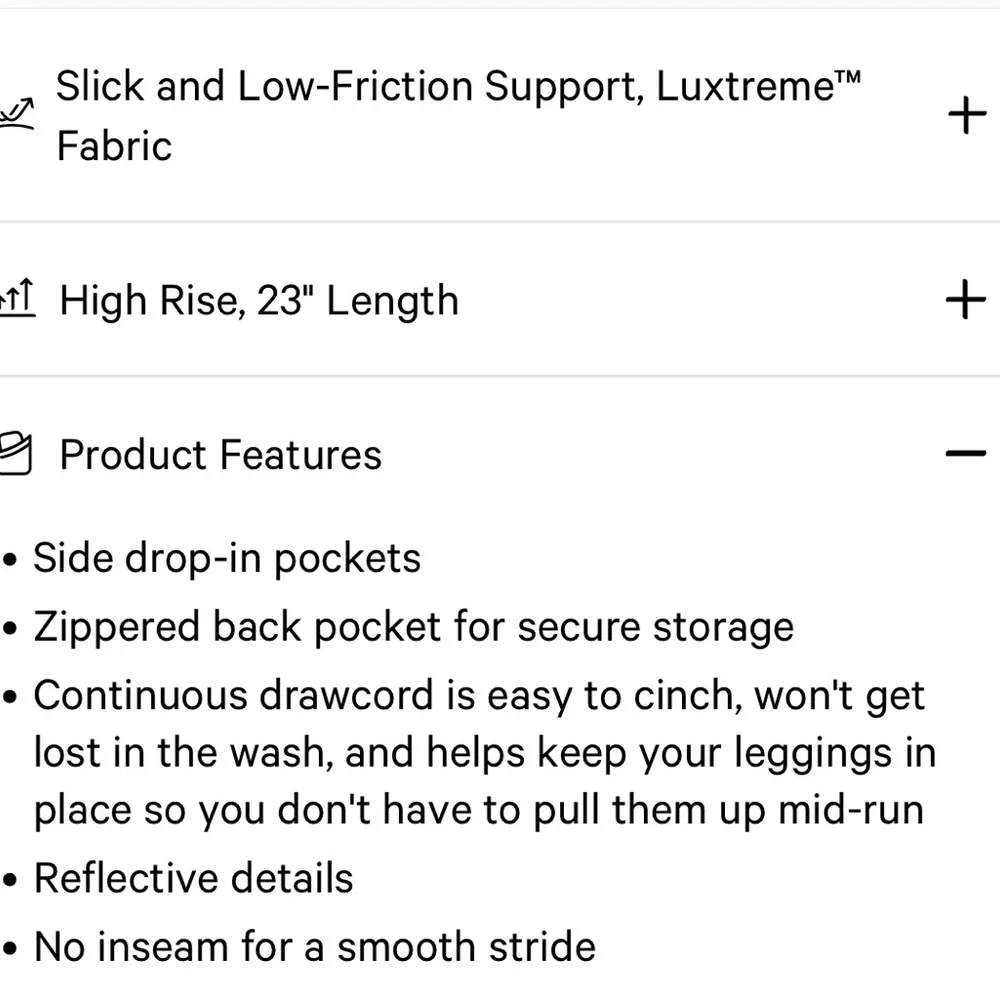Select the Side drop-in pockets feature
Viewport: 1000px width, 1000px height.
point(227,558)
